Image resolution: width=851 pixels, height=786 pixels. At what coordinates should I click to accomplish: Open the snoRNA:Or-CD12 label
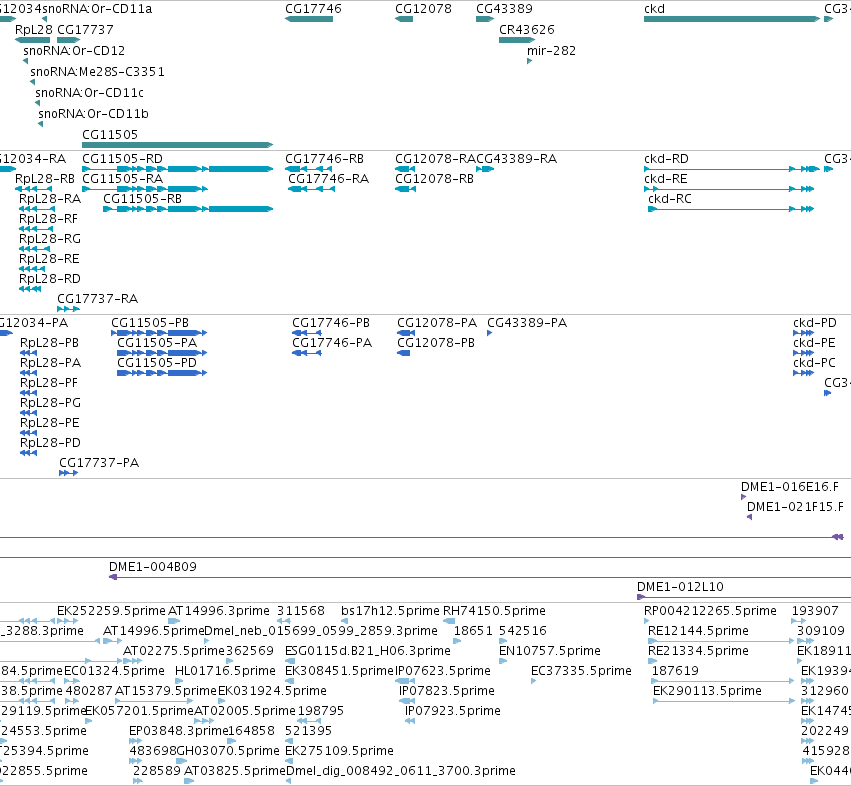coord(74,51)
